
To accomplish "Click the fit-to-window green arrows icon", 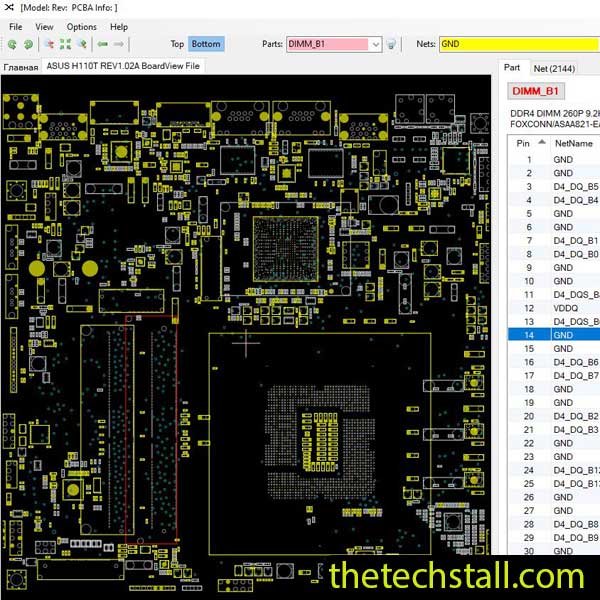I will point(65,44).
